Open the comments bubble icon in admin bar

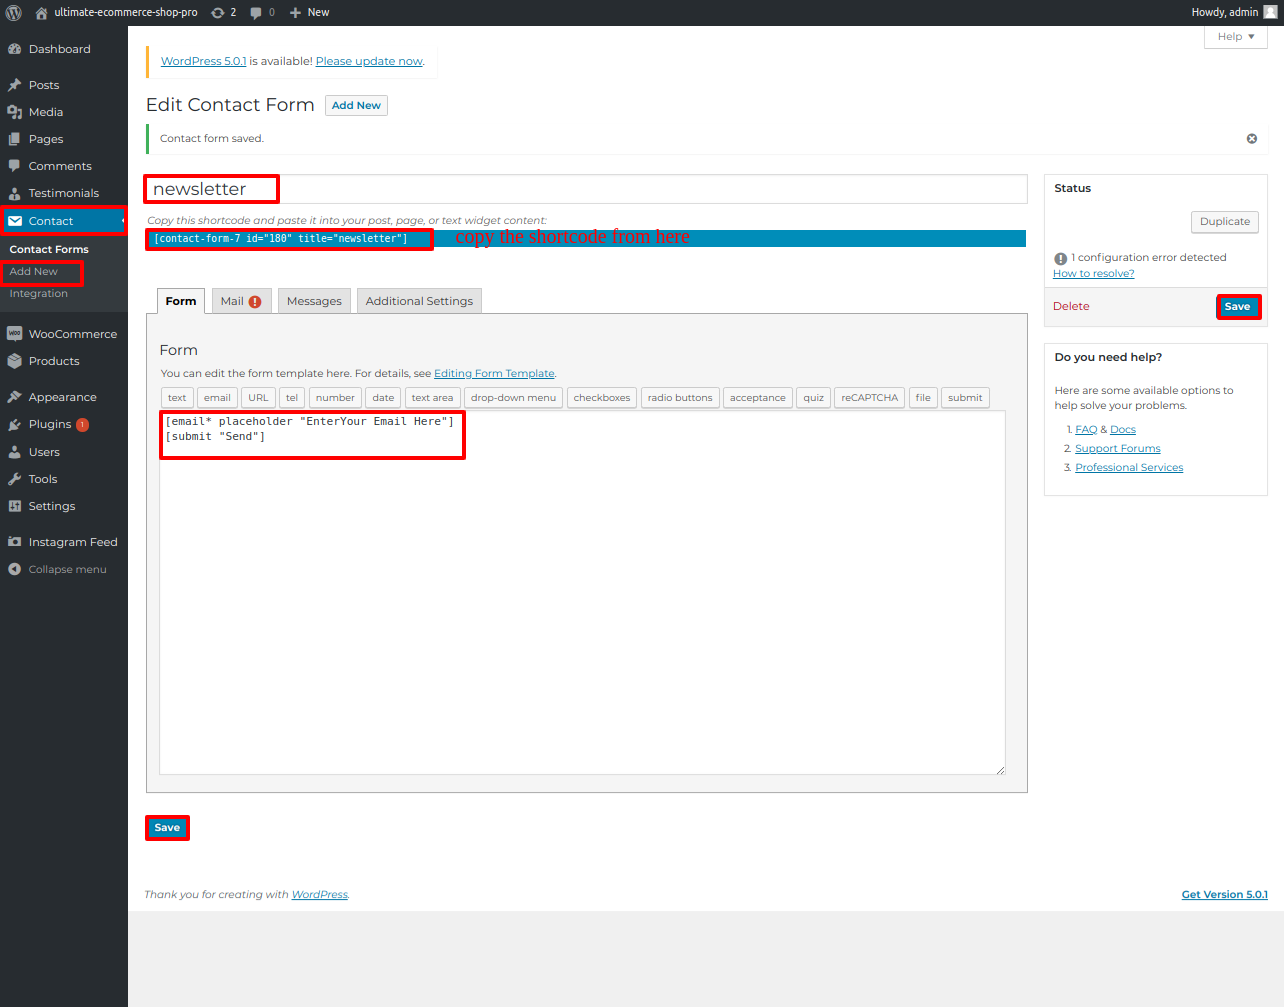(x=256, y=13)
